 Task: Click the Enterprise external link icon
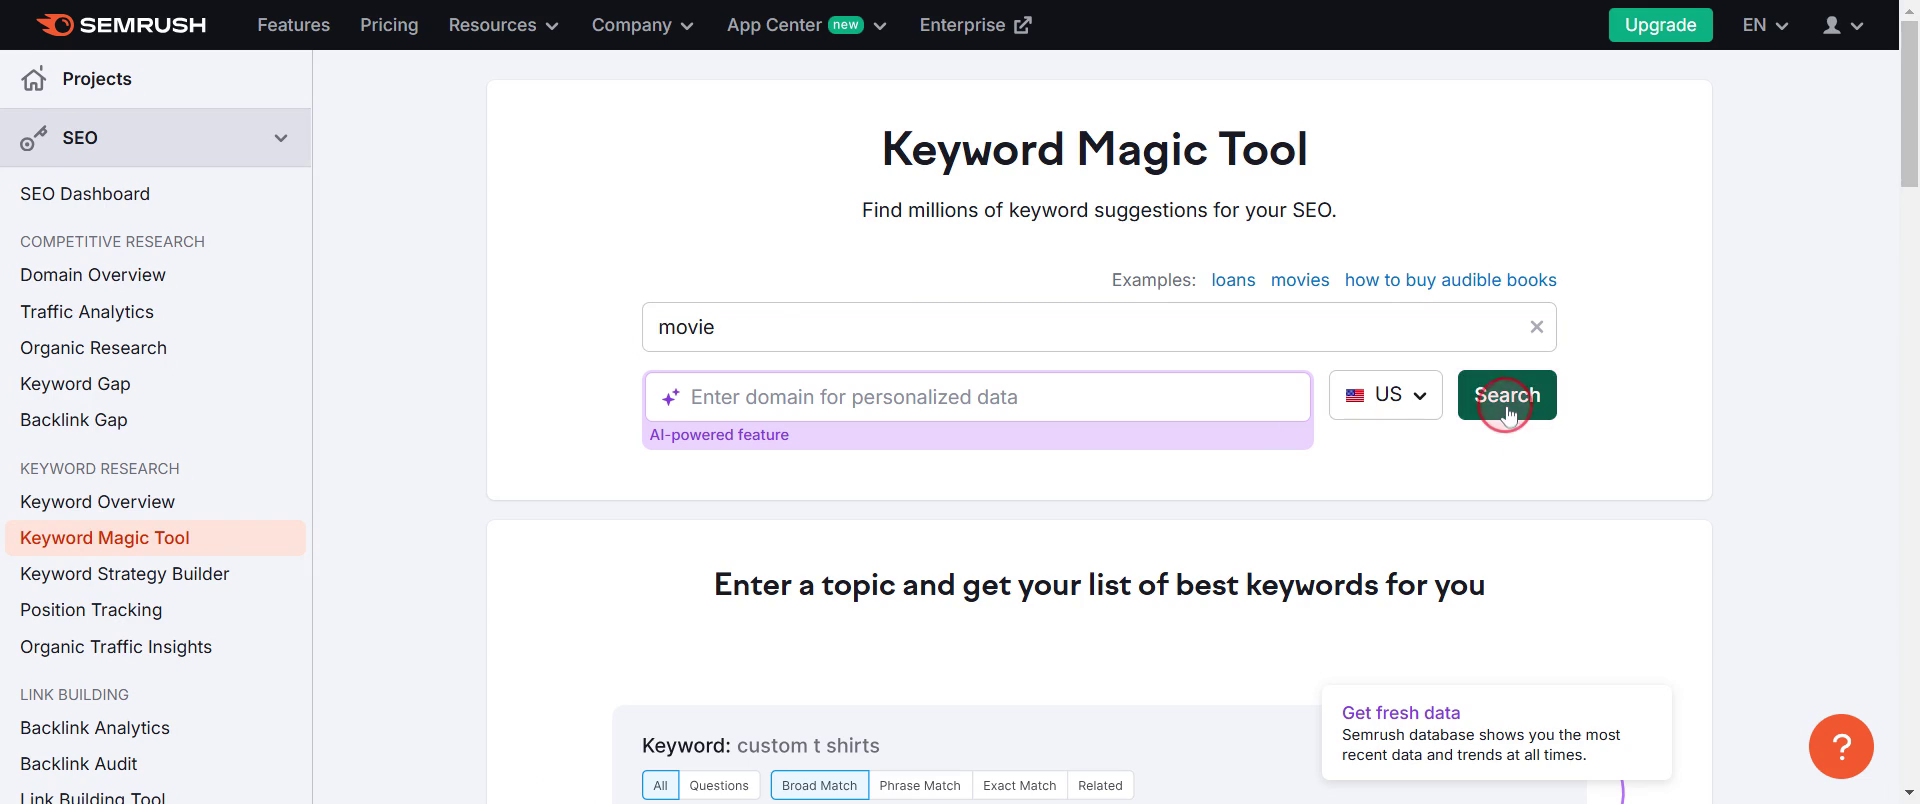pyautogui.click(x=1022, y=25)
